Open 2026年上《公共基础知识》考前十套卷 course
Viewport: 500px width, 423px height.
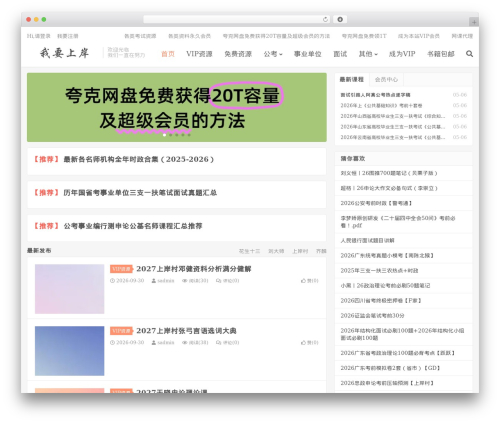pyautogui.click(x=381, y=106)
